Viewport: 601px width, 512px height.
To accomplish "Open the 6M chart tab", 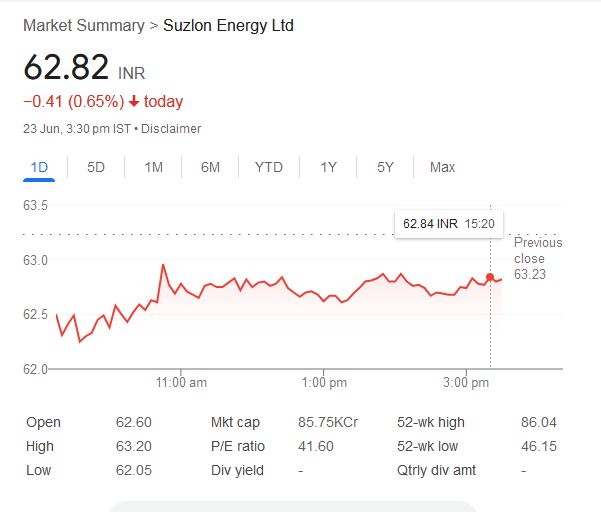I will (x=210, y=167).
